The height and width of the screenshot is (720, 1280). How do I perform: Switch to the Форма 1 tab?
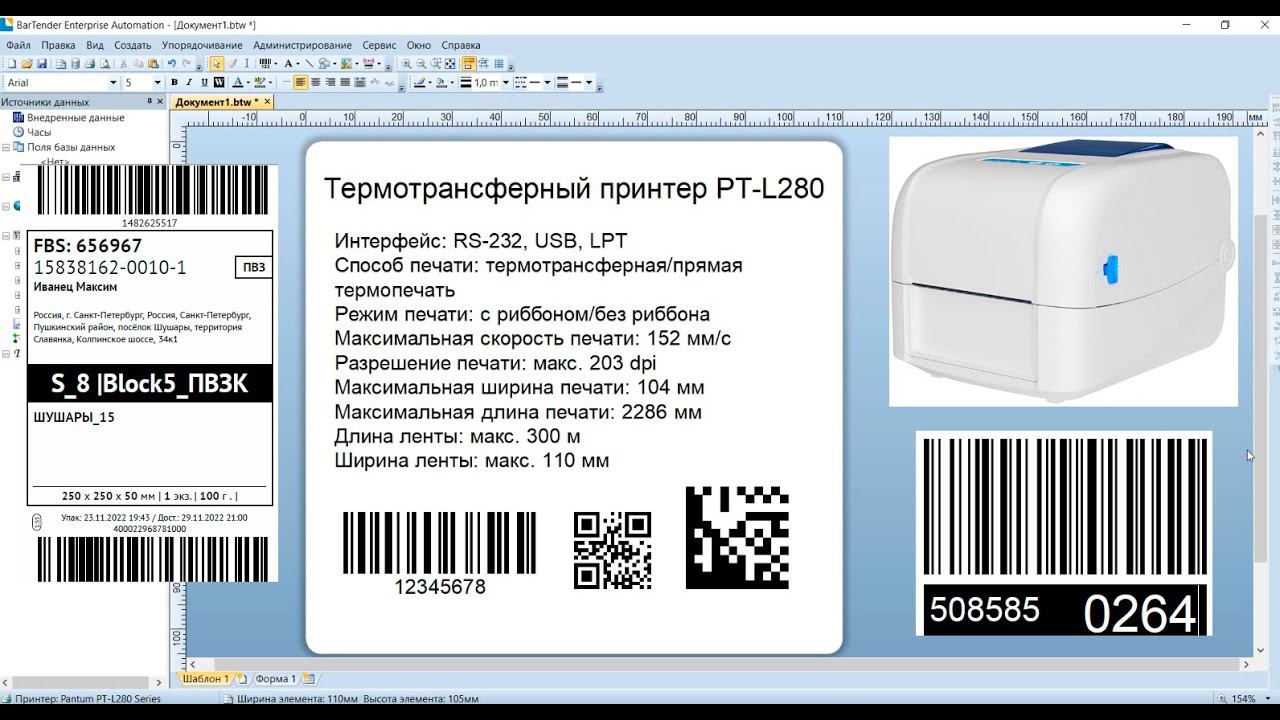274,679
